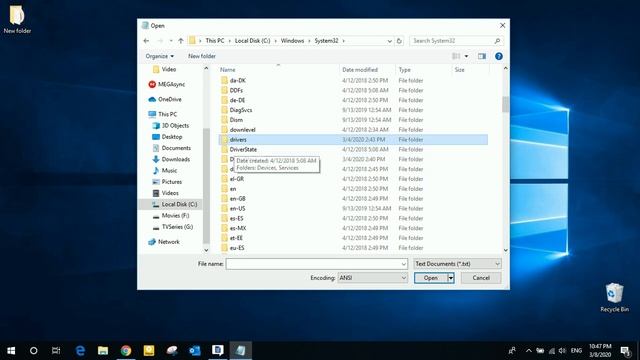Image resolution: width=640 pixels, height=360 pixels.
Task: Open the view options dropdown arrow
Action: click(466, 56)
